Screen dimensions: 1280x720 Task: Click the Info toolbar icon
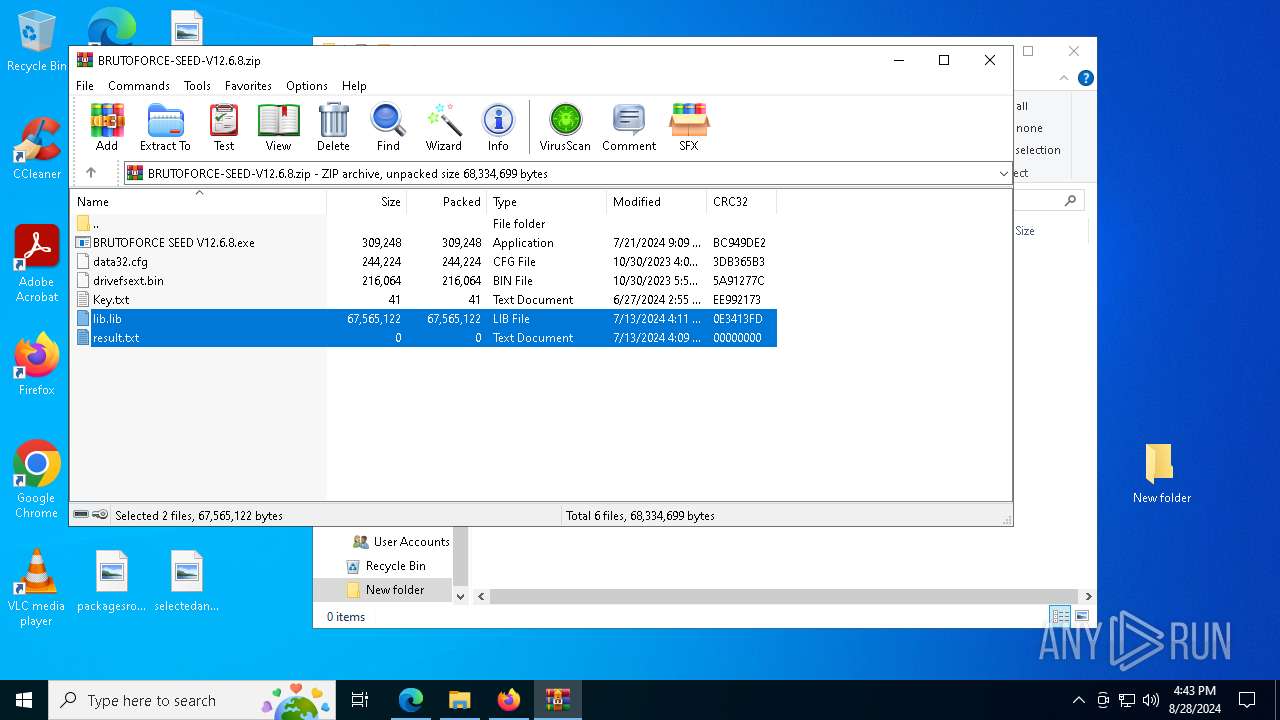pyautogui.click(x=498, y=127)
